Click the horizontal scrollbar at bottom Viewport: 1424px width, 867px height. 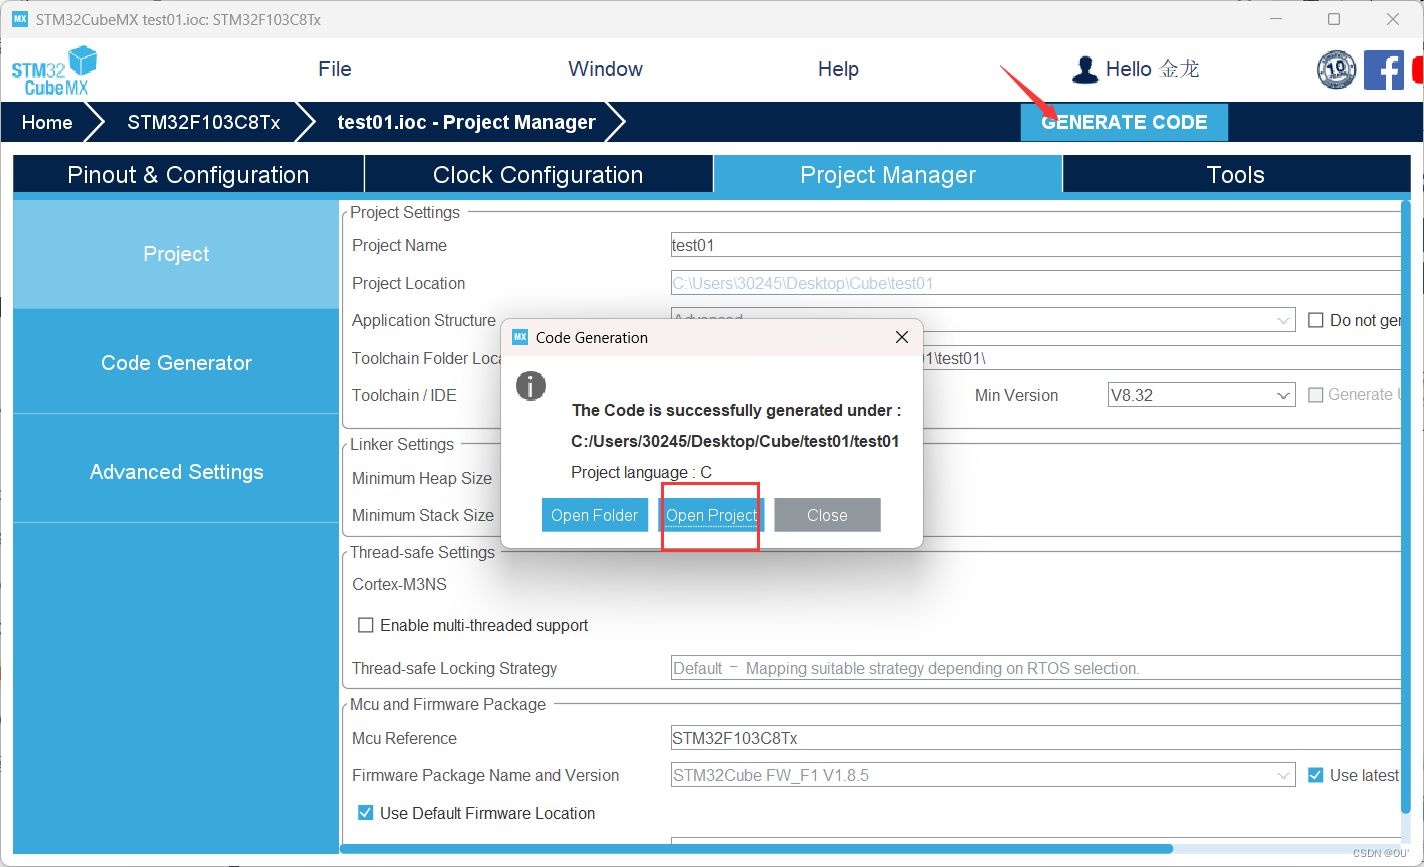[756, 849]
